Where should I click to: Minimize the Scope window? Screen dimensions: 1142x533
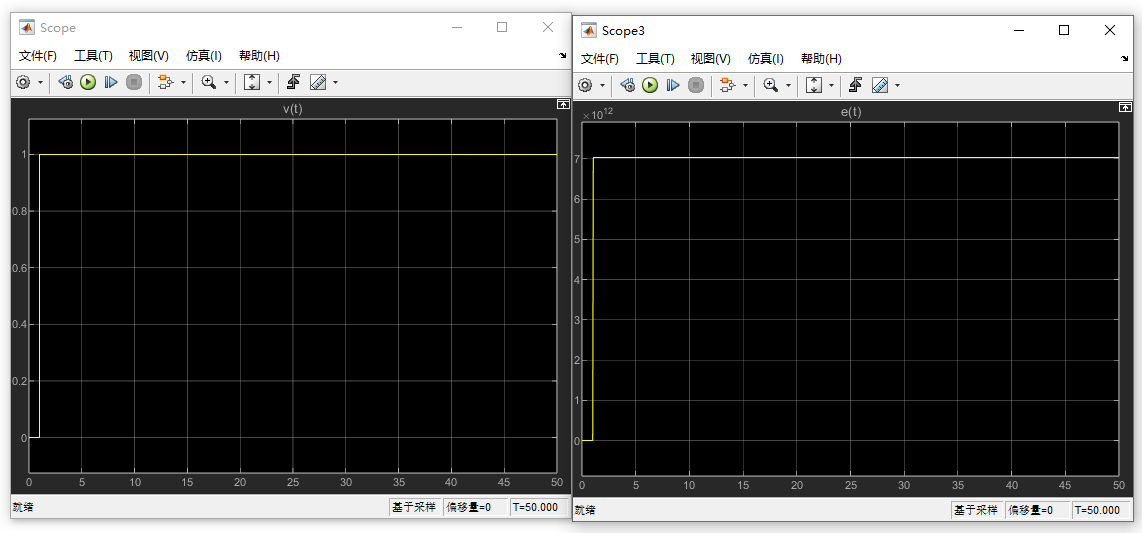pos(457,27)
